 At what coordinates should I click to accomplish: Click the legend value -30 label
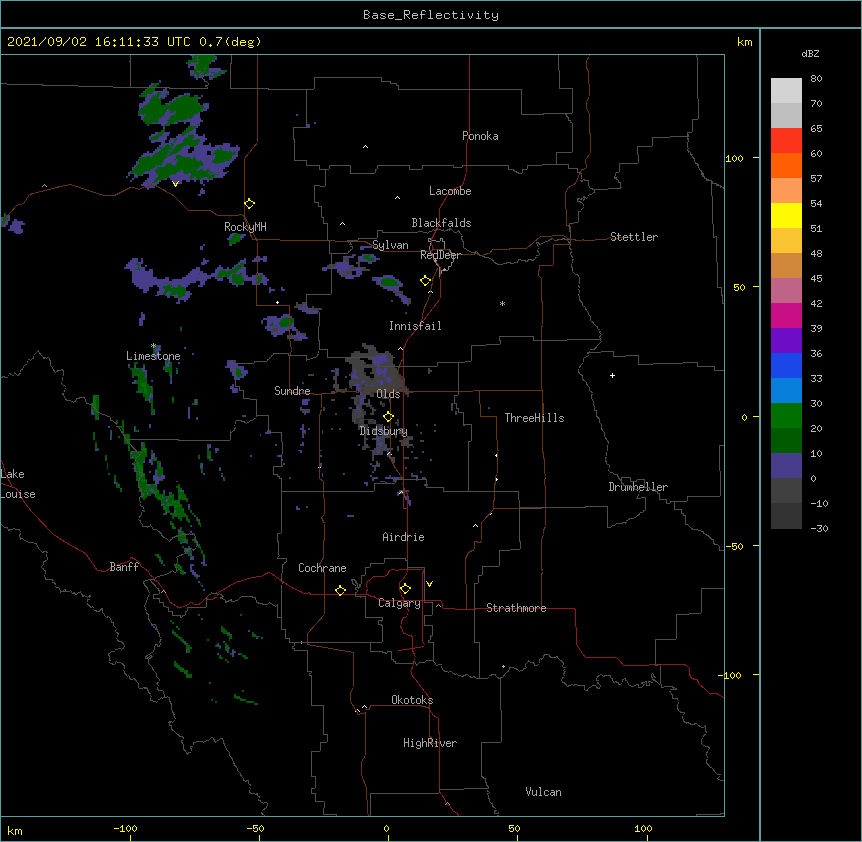click(x=819, y=528)
